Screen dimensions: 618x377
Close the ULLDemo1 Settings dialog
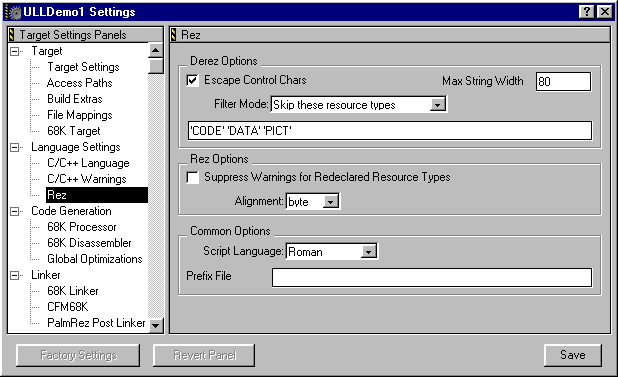pyautogui.click(x=605, y=12)
